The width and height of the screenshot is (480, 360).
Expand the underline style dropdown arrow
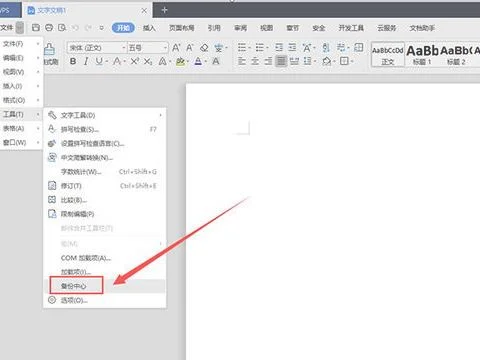point(107,62)
